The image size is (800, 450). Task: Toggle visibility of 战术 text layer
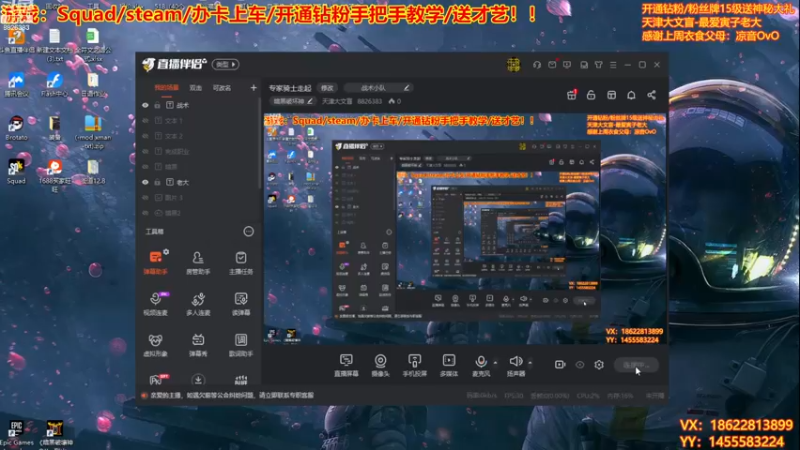(145, 105)
